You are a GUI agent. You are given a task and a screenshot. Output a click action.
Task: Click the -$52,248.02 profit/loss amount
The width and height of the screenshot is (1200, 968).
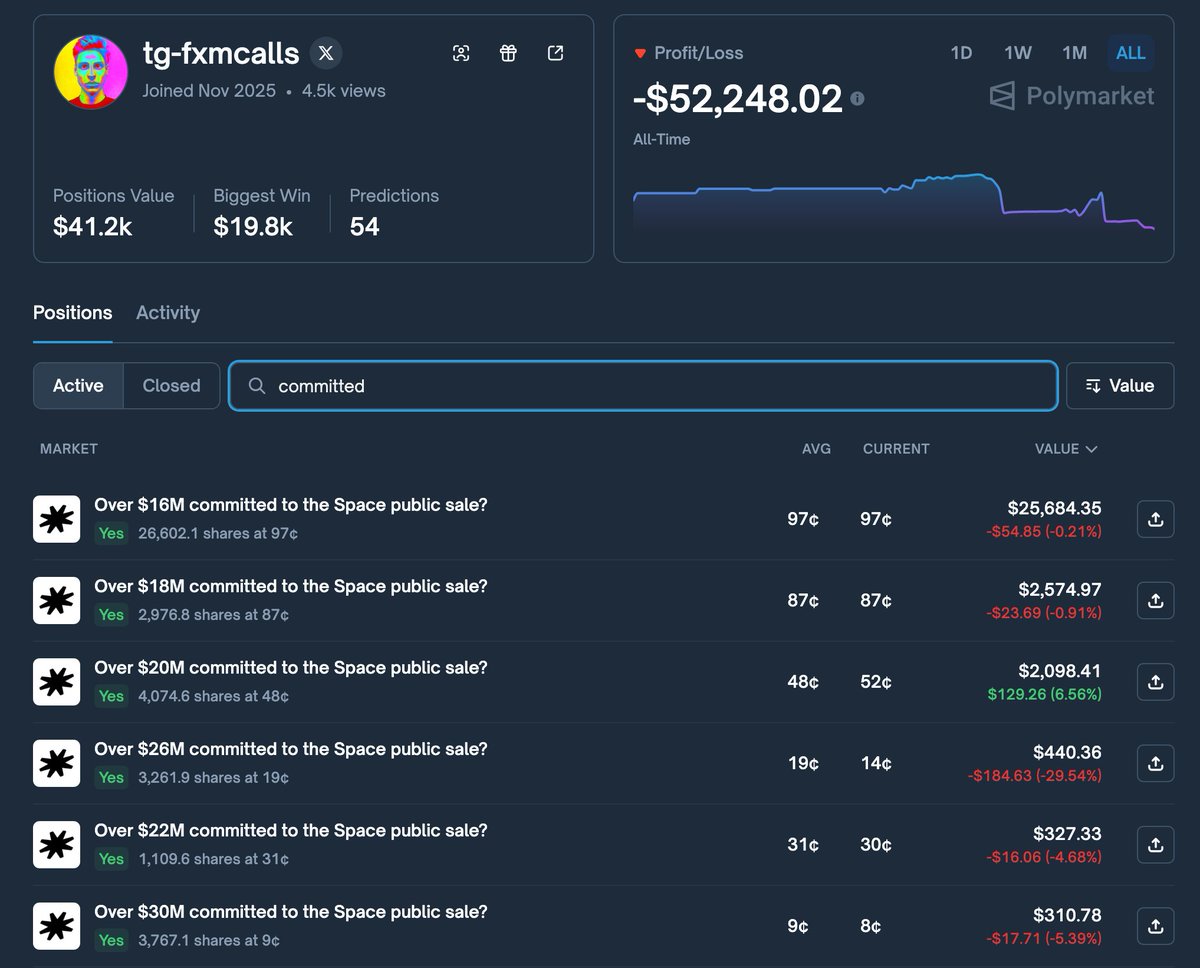tap(738, 99)
